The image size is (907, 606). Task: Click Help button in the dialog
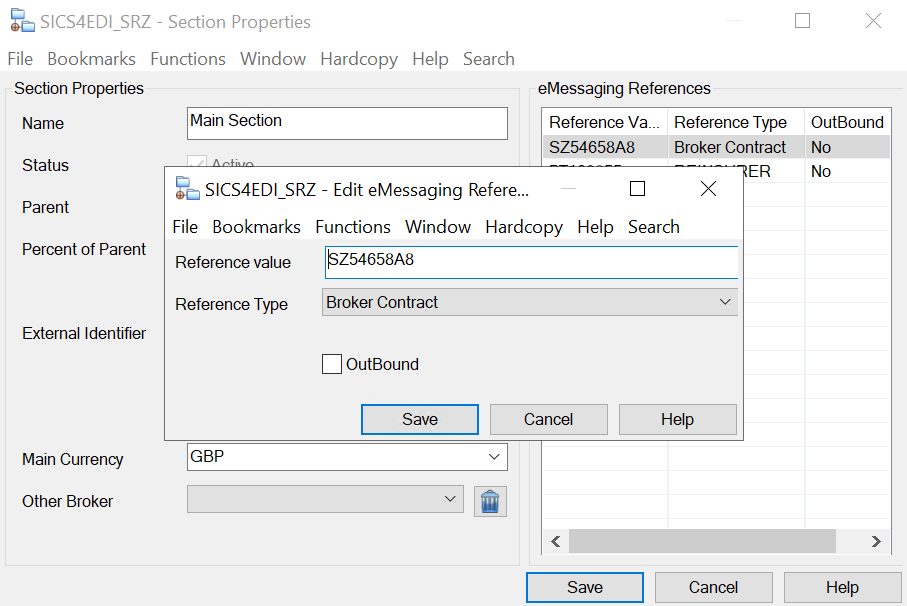[677, 419]
